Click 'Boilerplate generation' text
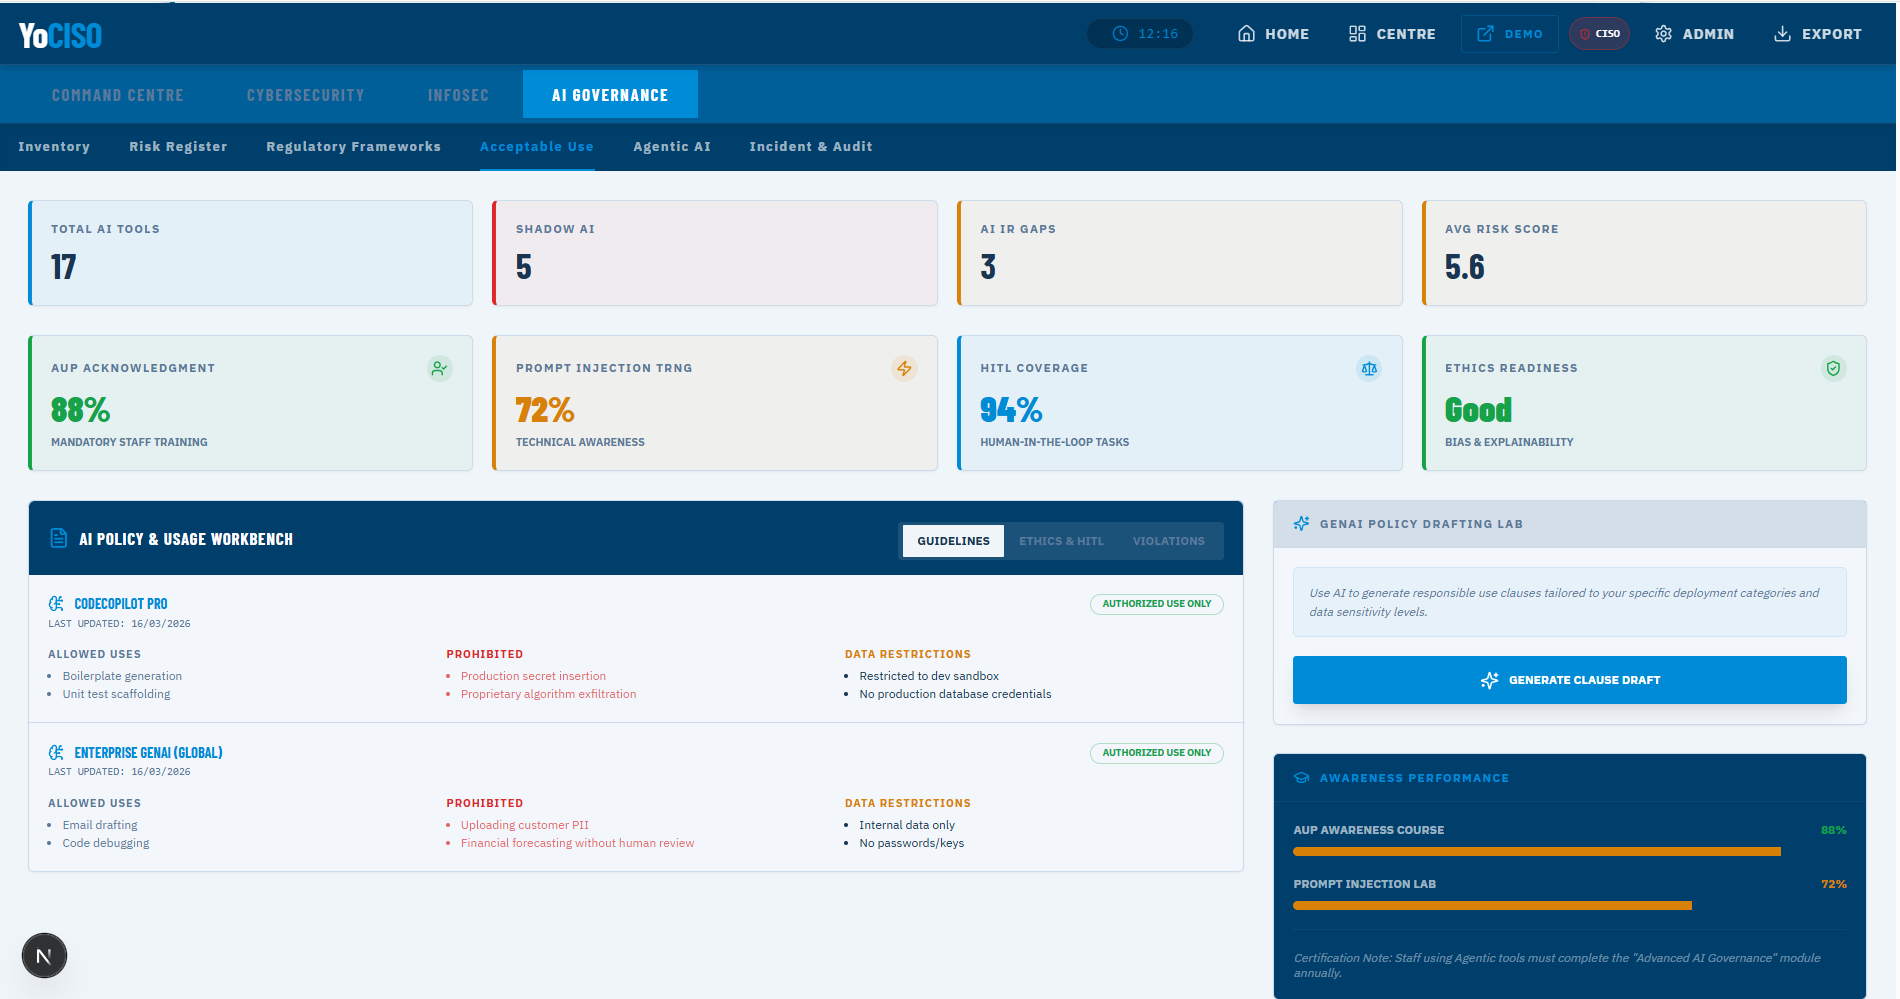 tap(122, 676)
